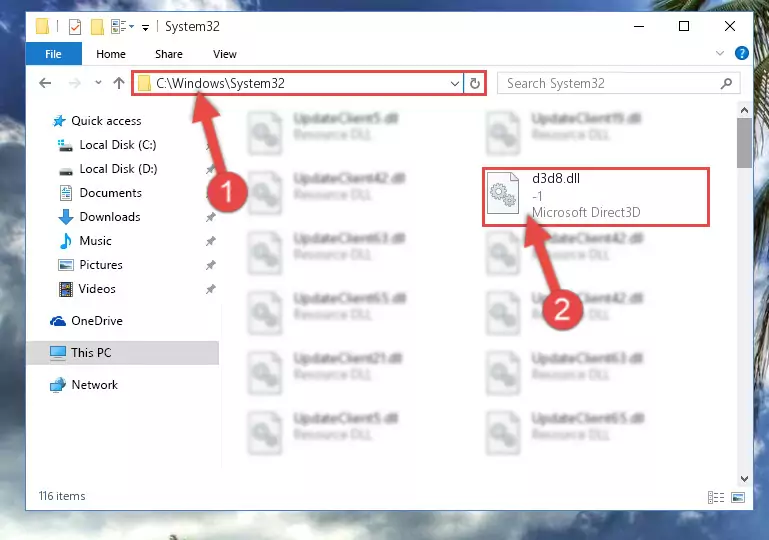This screenshot has width=769, height=540.
Task: Click the Pictures landscape icon
Action: click(66, 265)
